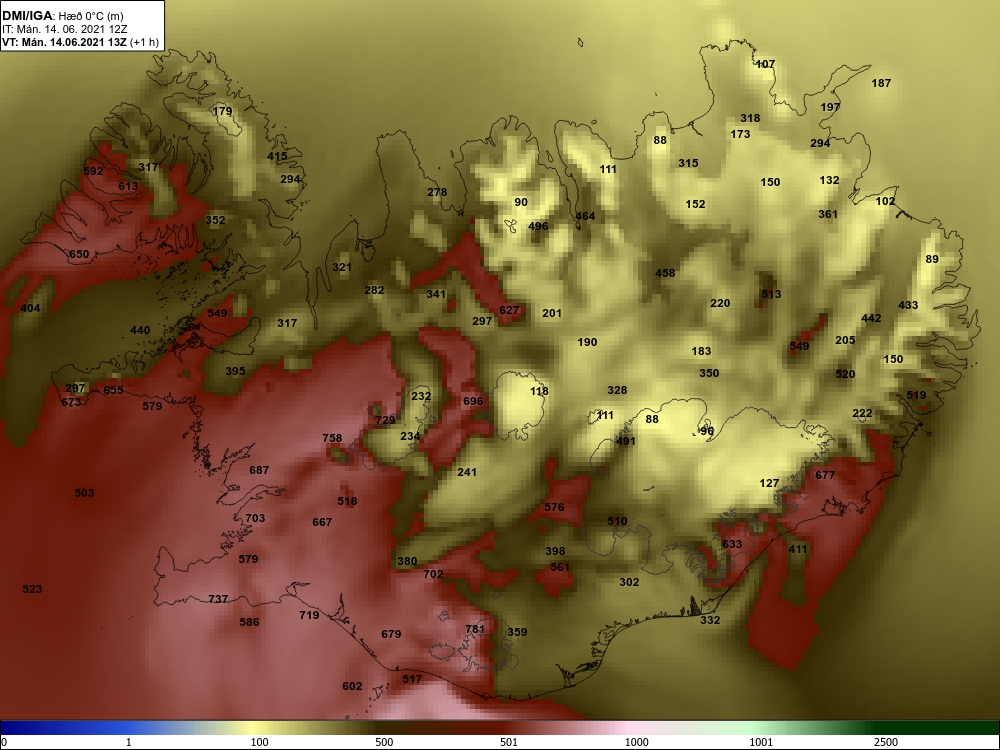This screenshot has width=1000, height=750.
Task: Click the map value 332
Action: [x=710, y=620]
